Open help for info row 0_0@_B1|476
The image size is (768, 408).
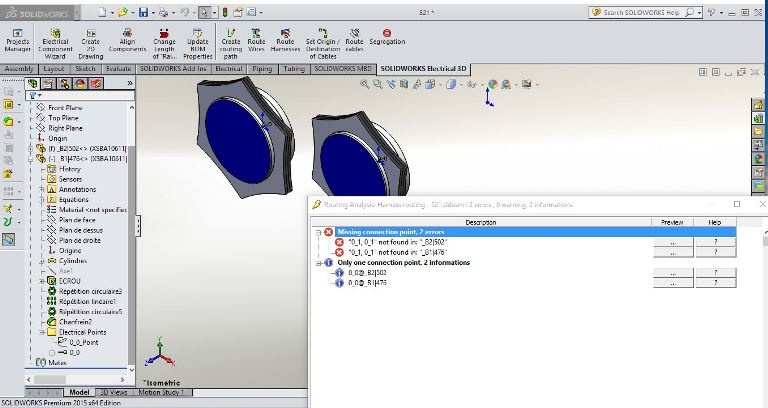(716, 283)
